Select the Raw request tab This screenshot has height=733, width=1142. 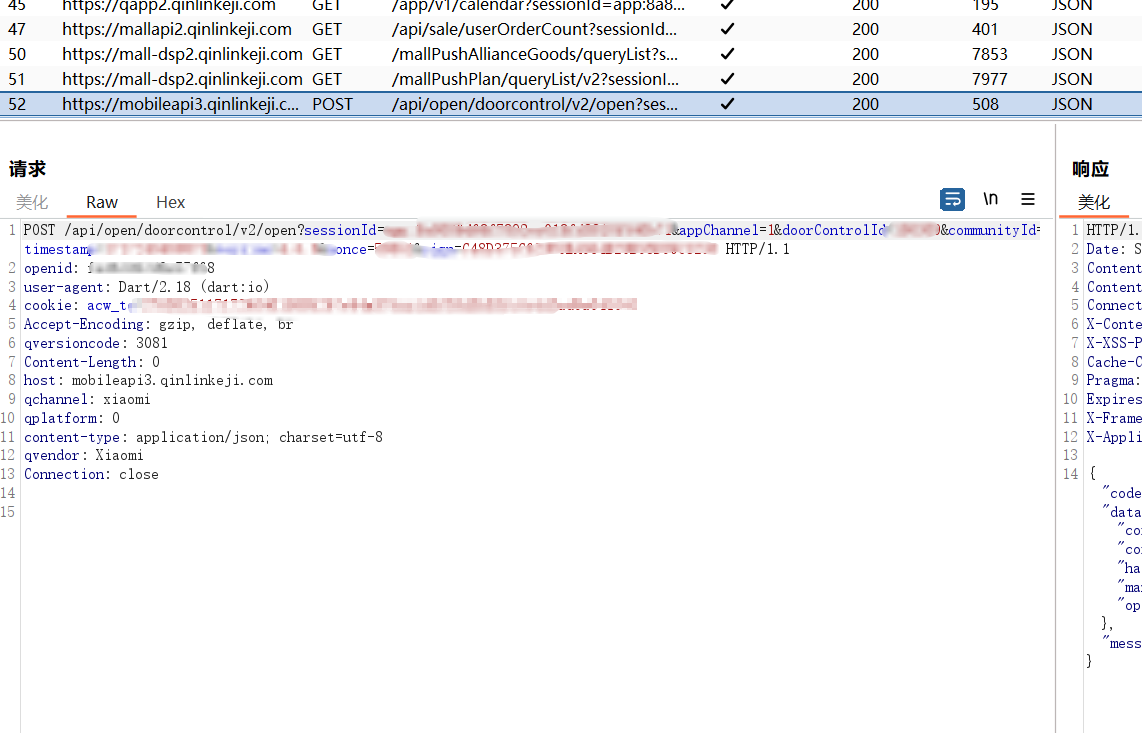pos(101,202)
